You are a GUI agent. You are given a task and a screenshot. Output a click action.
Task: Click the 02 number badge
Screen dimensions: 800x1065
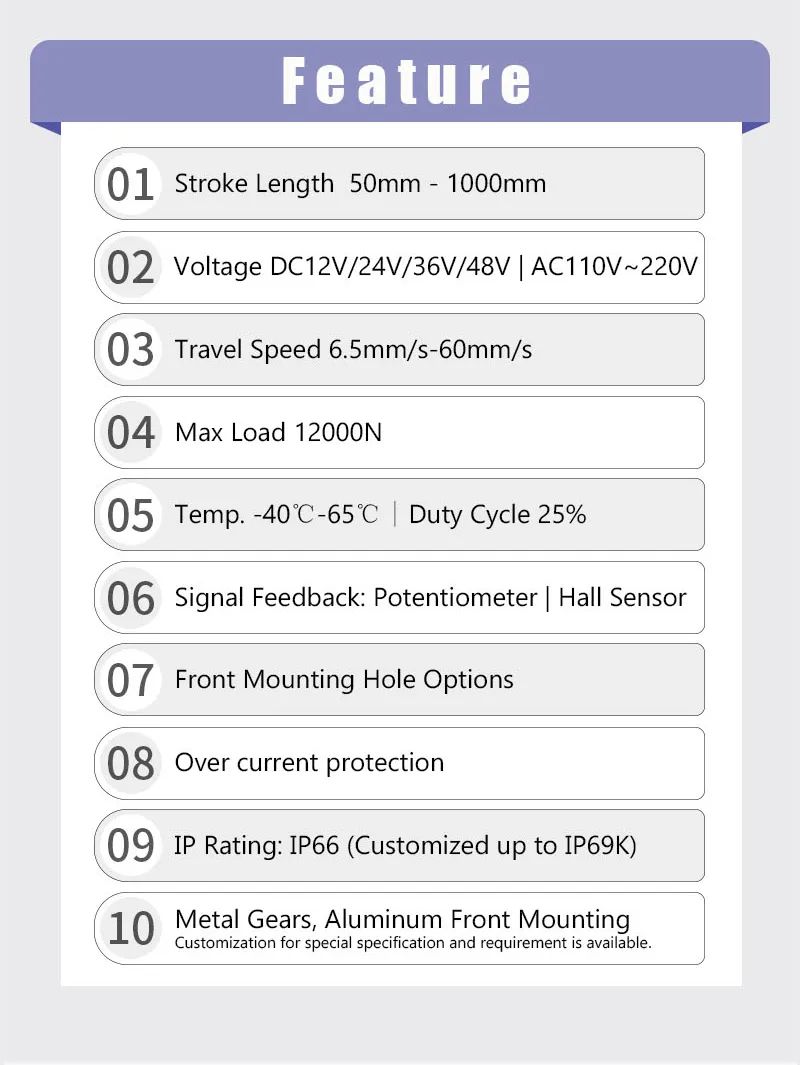131,268
